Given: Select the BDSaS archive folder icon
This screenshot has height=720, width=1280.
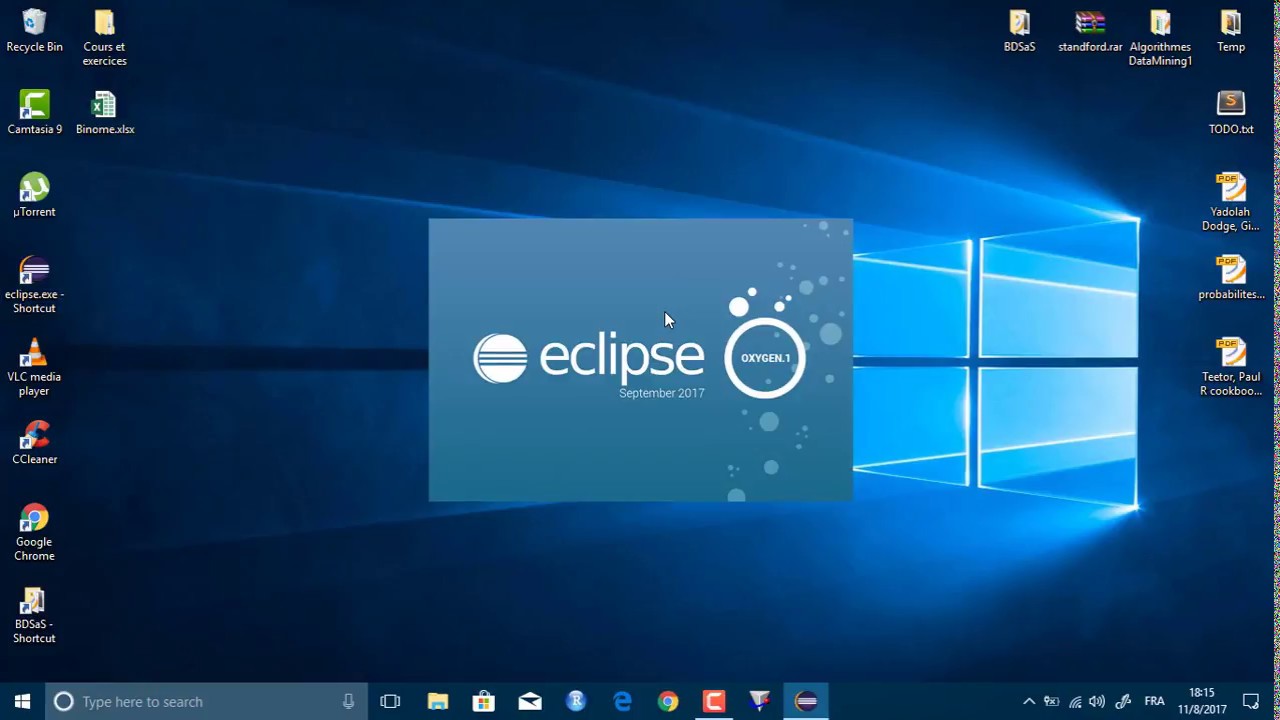Looking at the screenshot, I should pyautogui.click(x=1019, y=31).
